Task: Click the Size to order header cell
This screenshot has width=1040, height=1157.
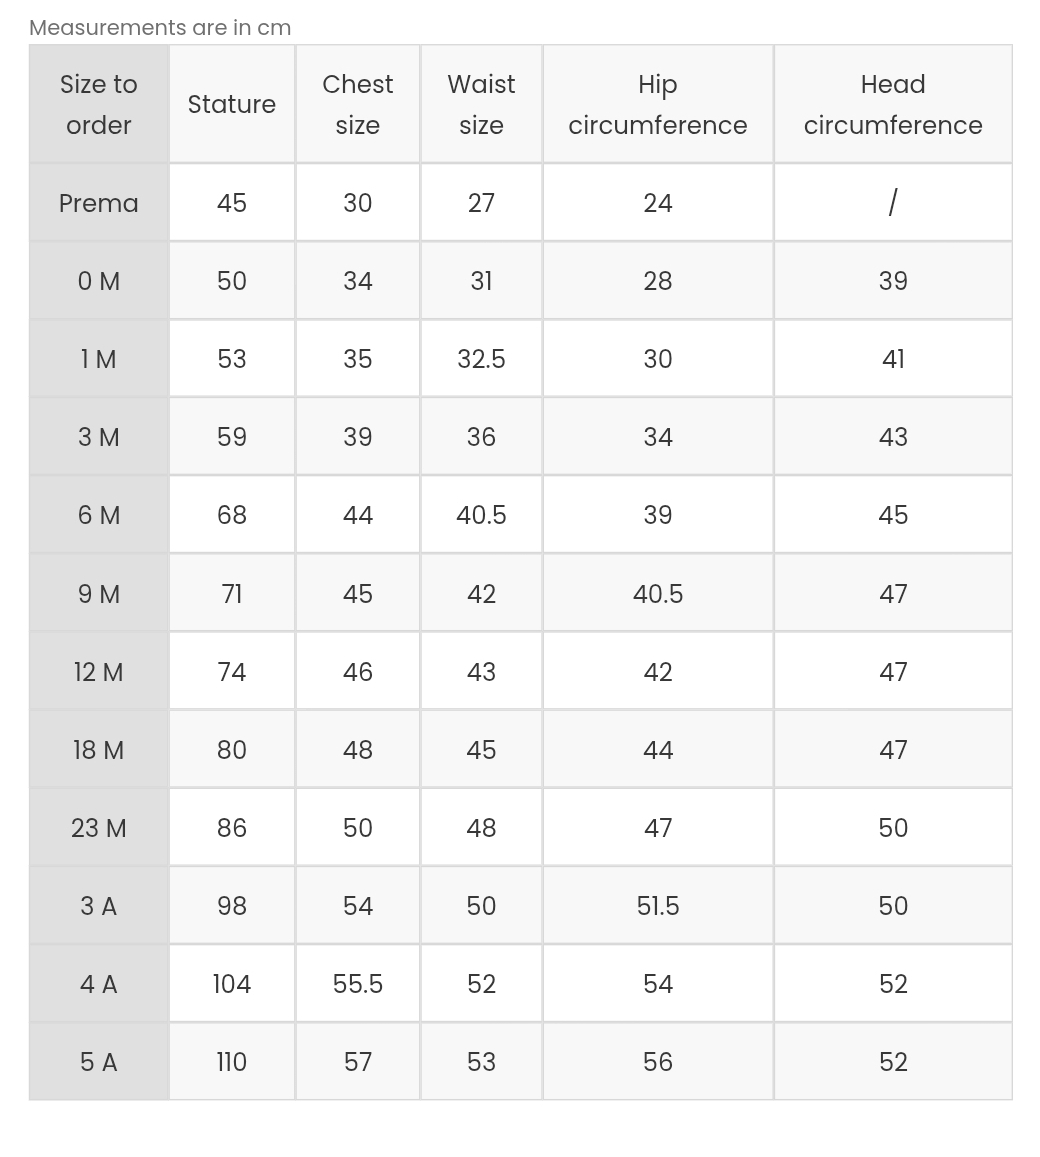Action: coord(99,104)
